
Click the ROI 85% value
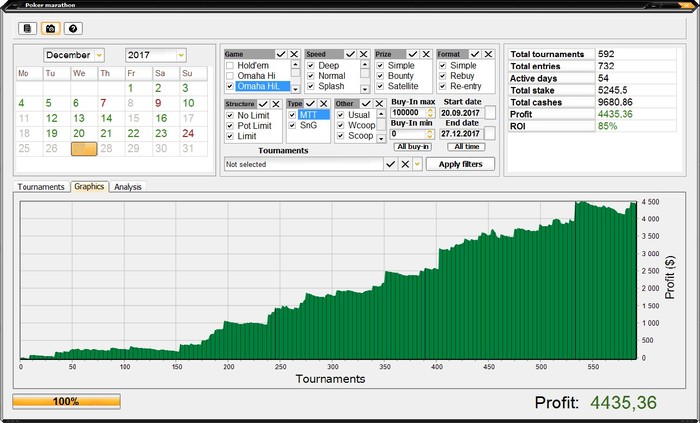coord(607,126)
